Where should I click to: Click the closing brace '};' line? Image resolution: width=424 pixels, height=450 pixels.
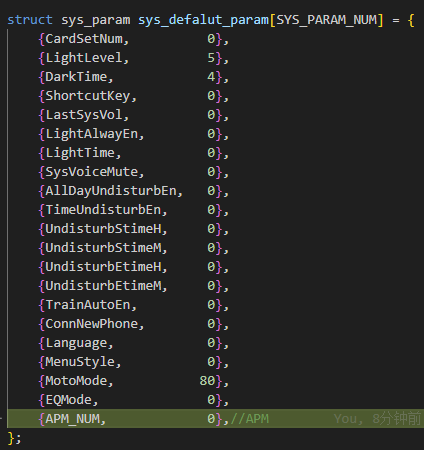tap(14, 438)
